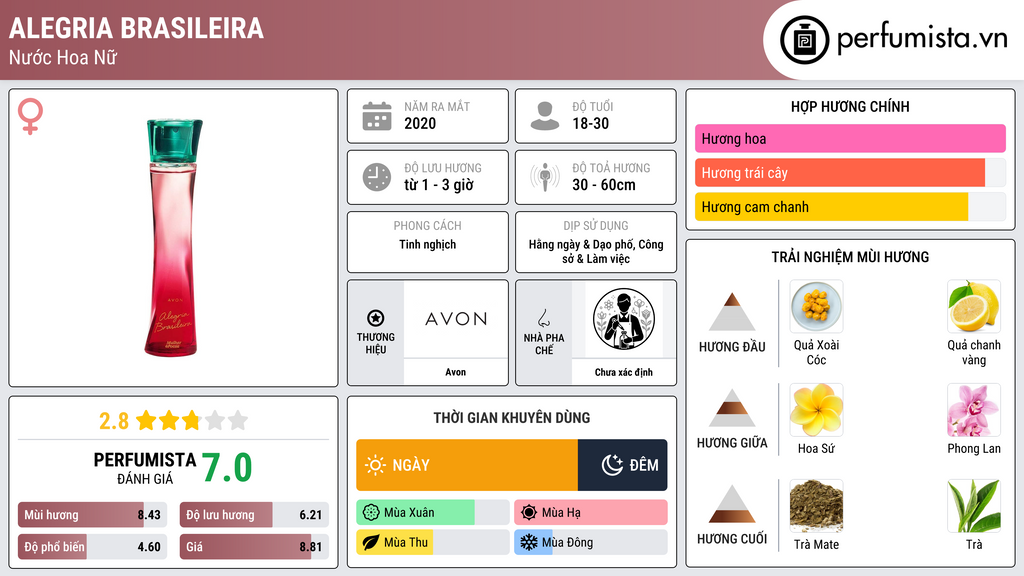Click the pink female gender symbol icon
The image size is (1024, 576).
click(x=30, y=116)
